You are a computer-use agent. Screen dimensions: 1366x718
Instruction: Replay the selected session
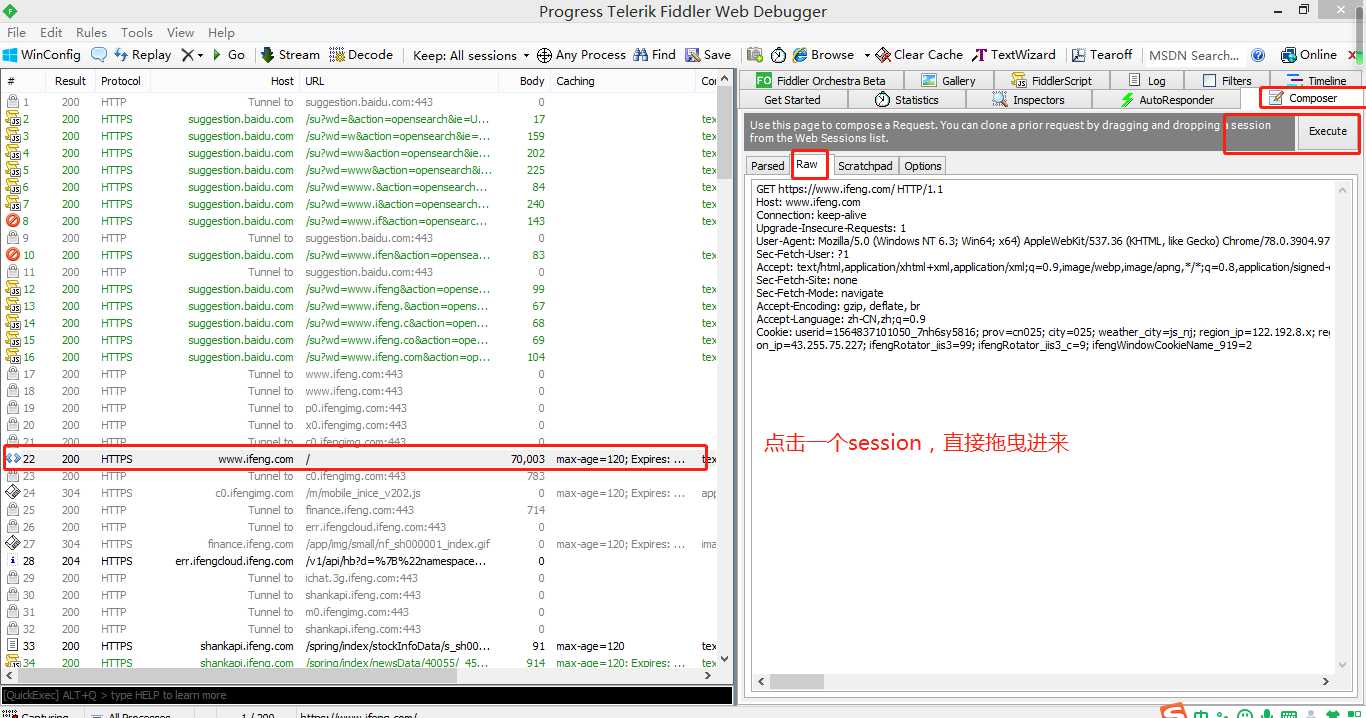[143, 55]
